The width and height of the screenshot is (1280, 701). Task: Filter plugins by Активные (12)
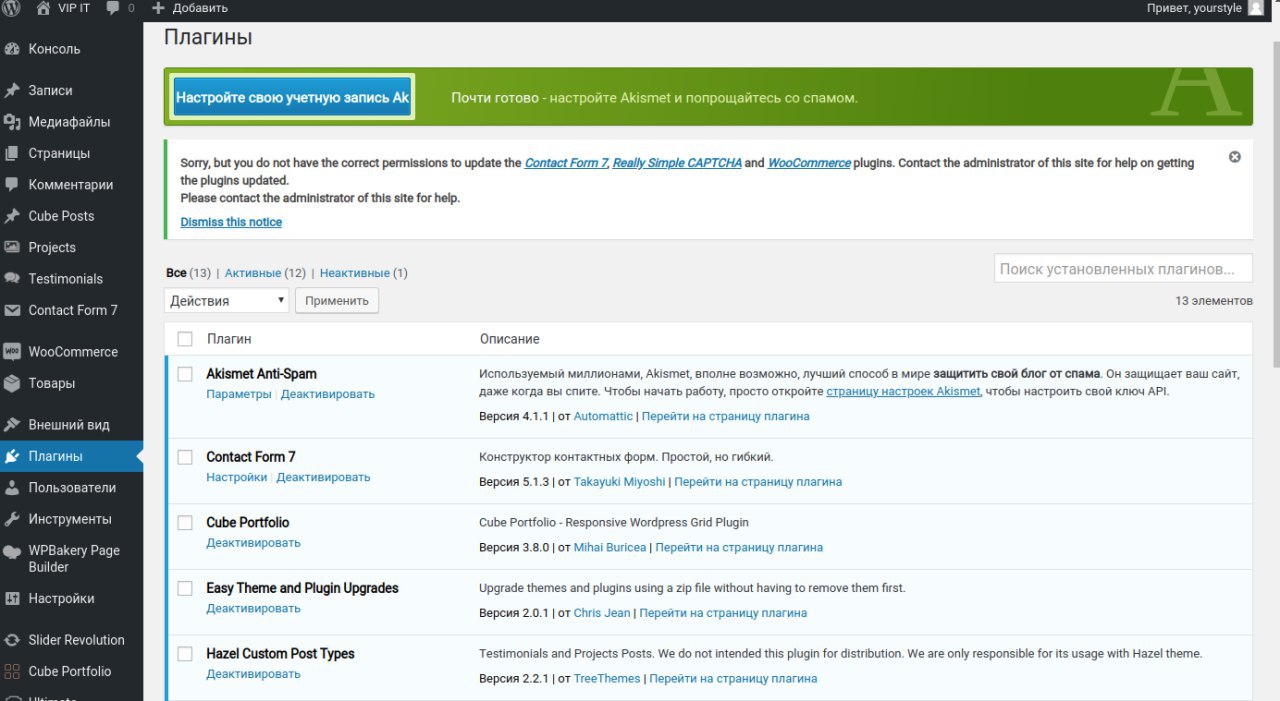[265, 273]
